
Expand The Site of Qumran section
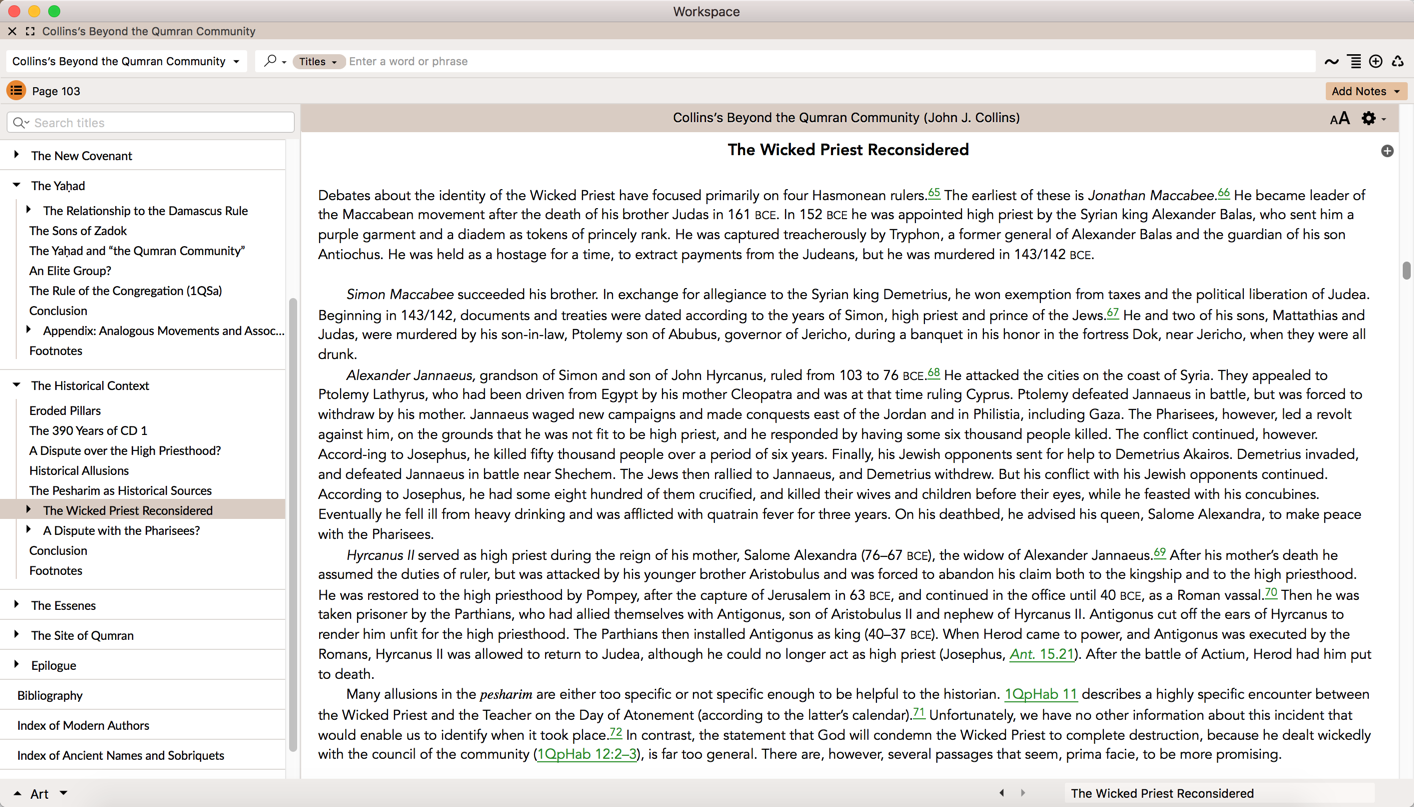[x=16, y=635]
